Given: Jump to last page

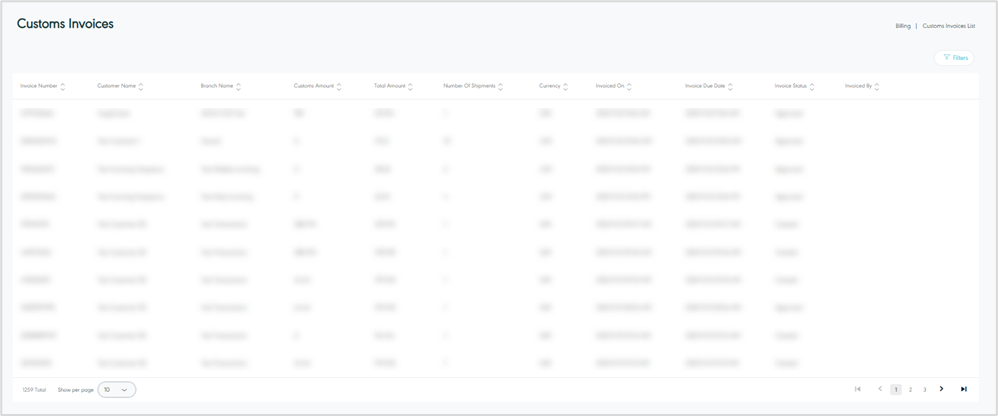Looking at the screenshot, I should (963, 389).
